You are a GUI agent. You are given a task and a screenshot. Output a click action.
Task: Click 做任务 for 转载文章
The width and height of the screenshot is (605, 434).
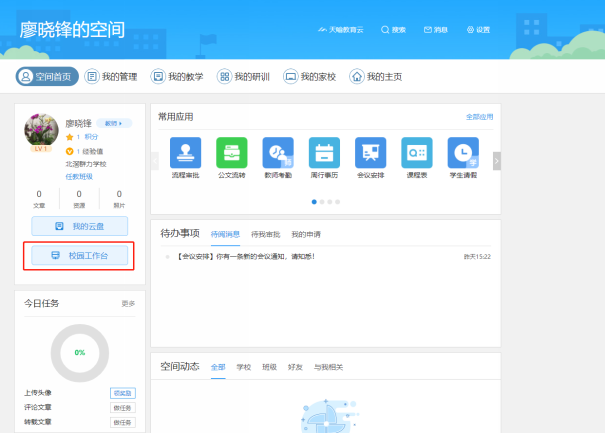click(x=123, y=422)
